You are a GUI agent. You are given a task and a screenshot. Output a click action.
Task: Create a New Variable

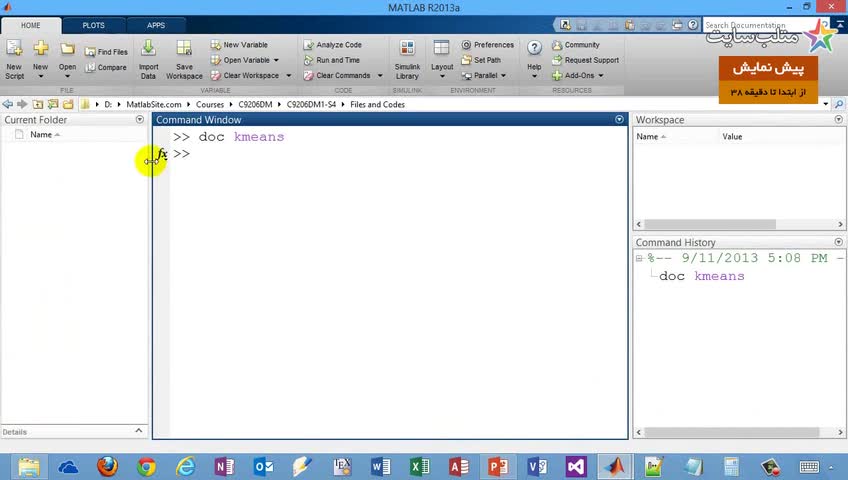pos(239,45)
